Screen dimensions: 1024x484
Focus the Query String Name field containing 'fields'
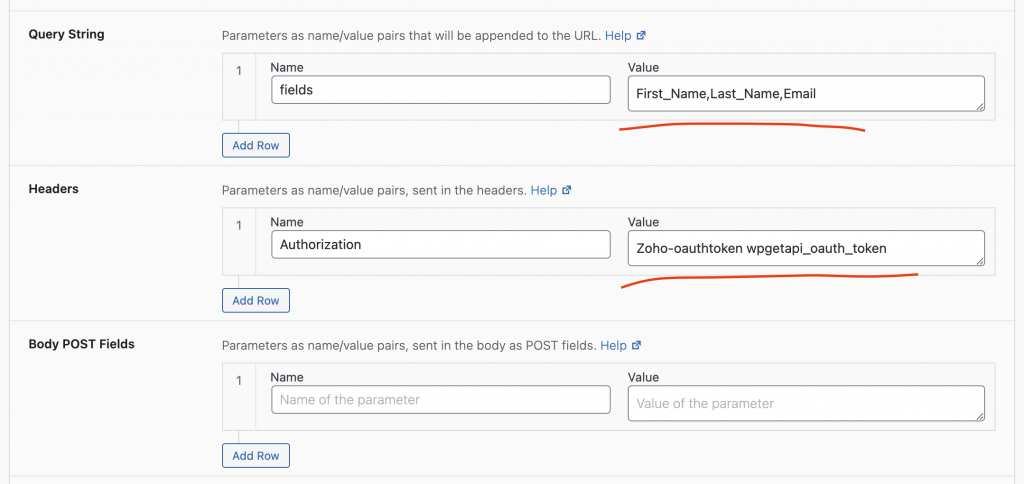point(440,90)
